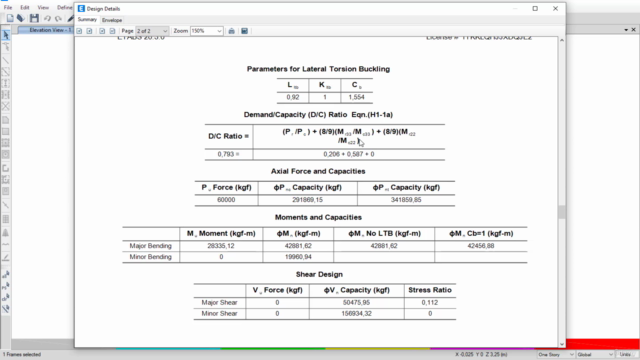The height and width of the screenshot is (360, 640).
Task: Click major shear capacity 50475,95
Action: 356,303
